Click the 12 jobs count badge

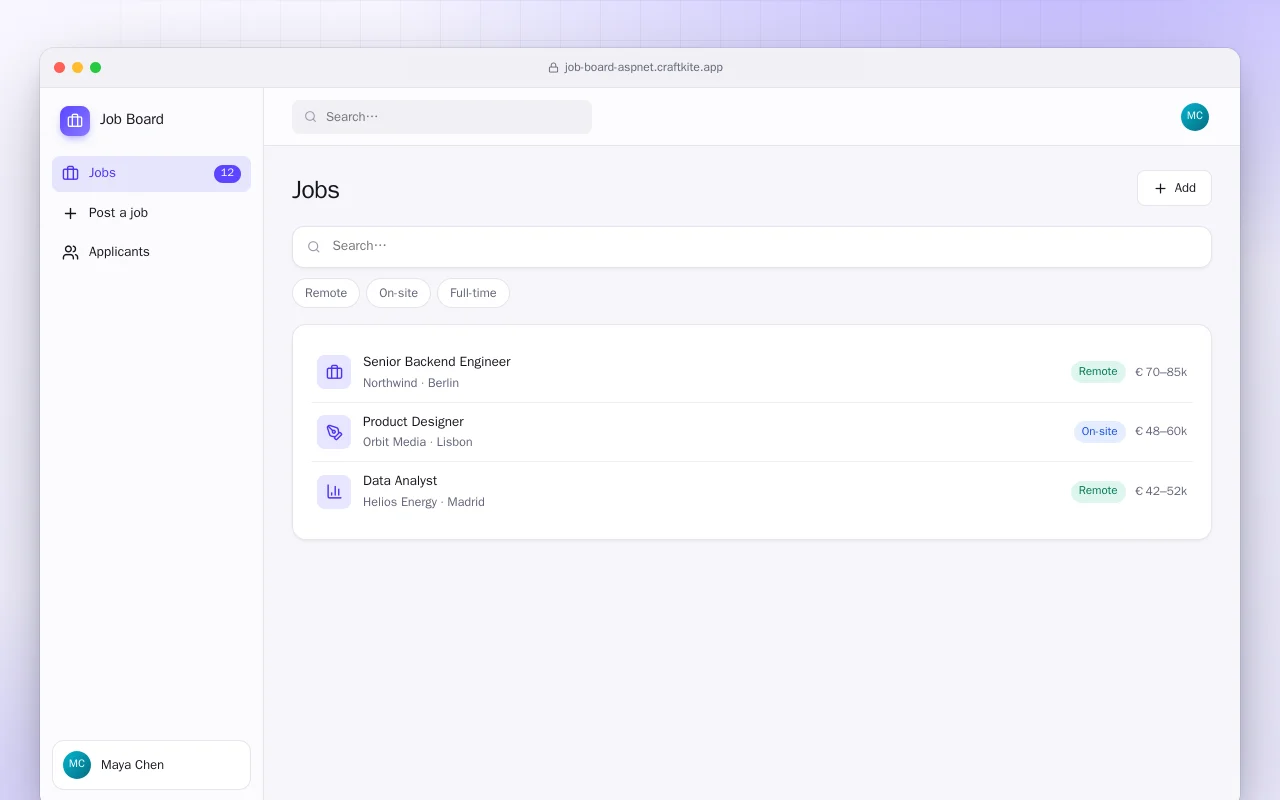pyautogui.click(x=227, y=173)
